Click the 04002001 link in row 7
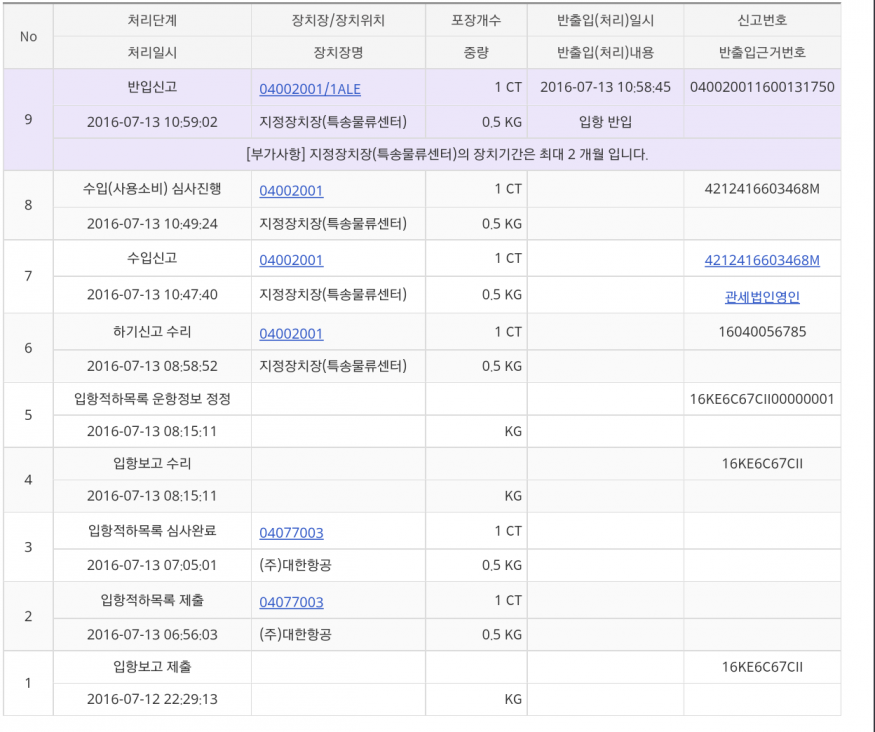 291,261
